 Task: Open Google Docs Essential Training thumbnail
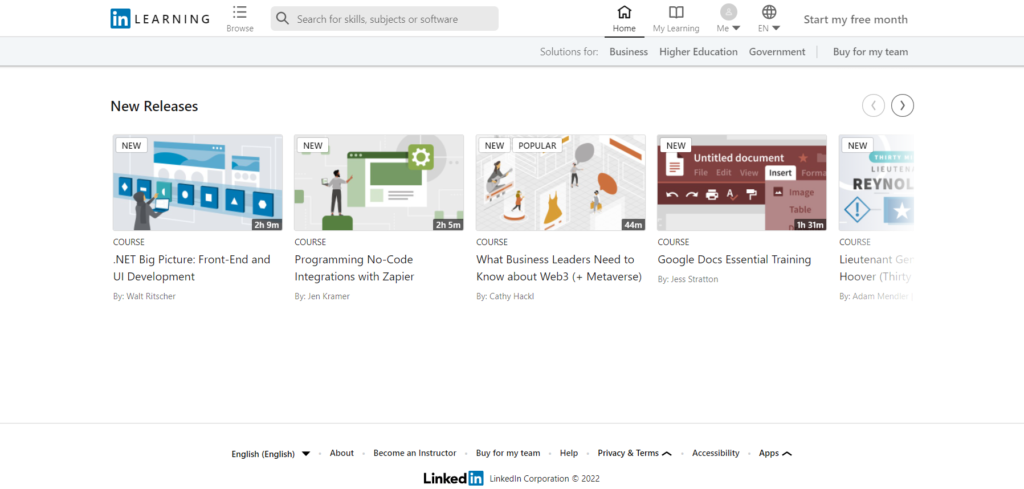pyautogui.click(x=742, y=183)
